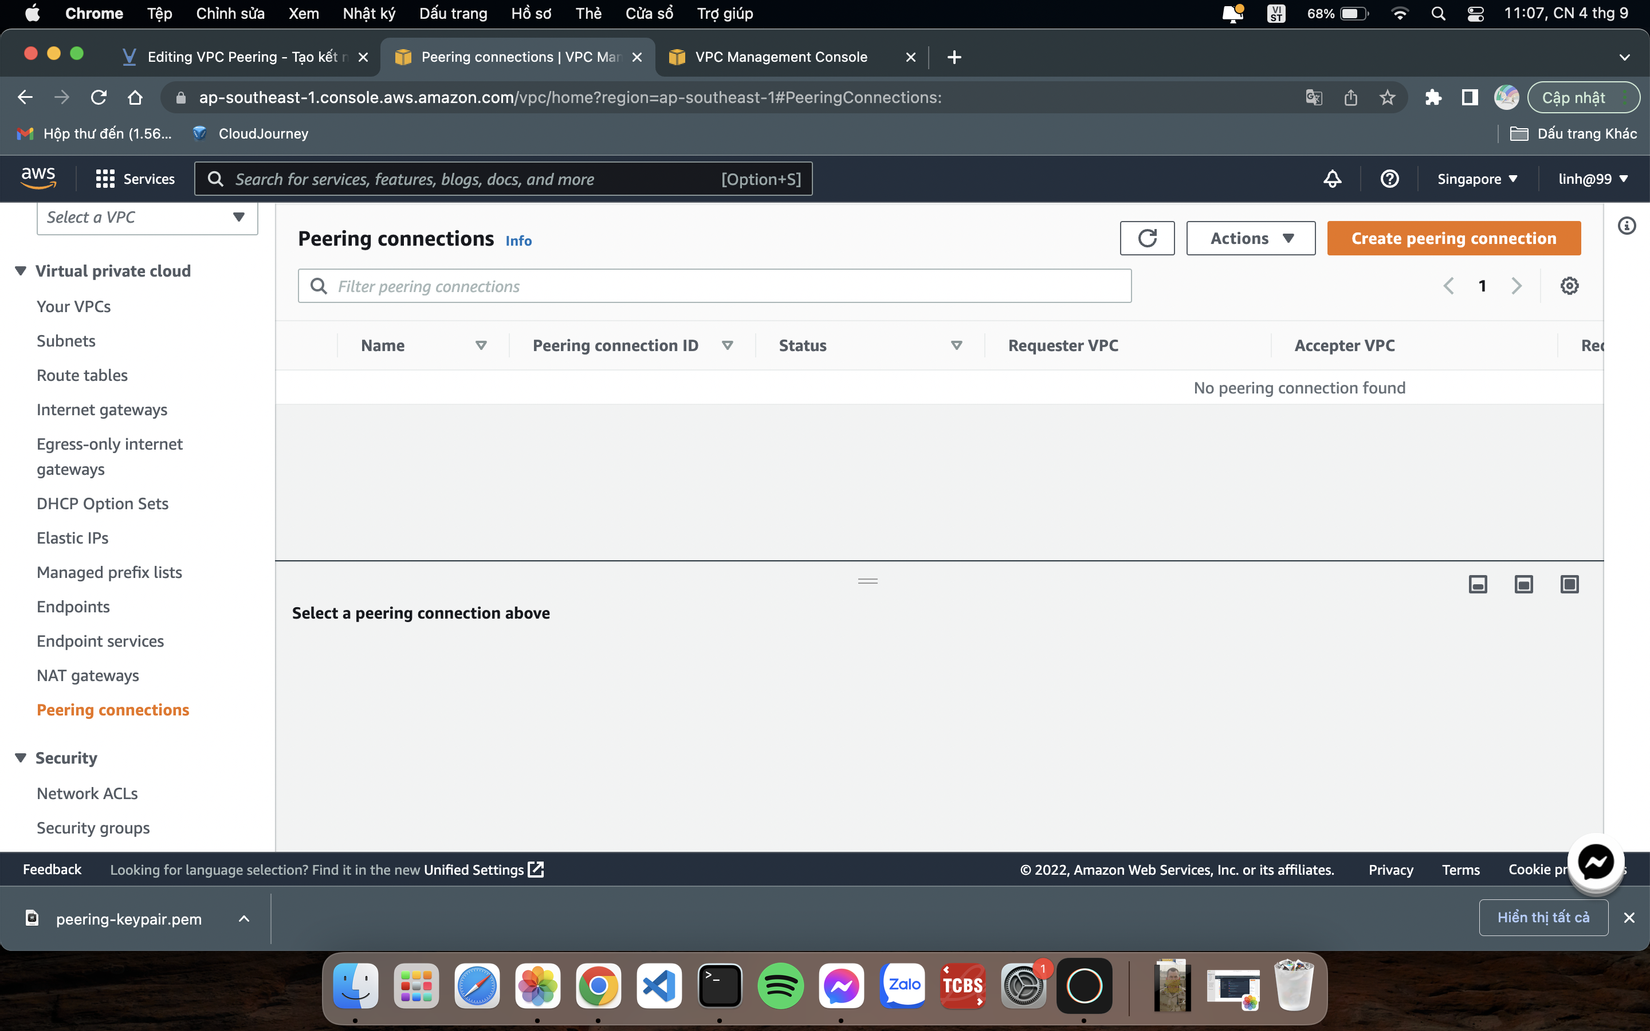Open linh@99 account menu
The height and width of the screenshot is (1031, 1650).
click(x=1593, y=179)
